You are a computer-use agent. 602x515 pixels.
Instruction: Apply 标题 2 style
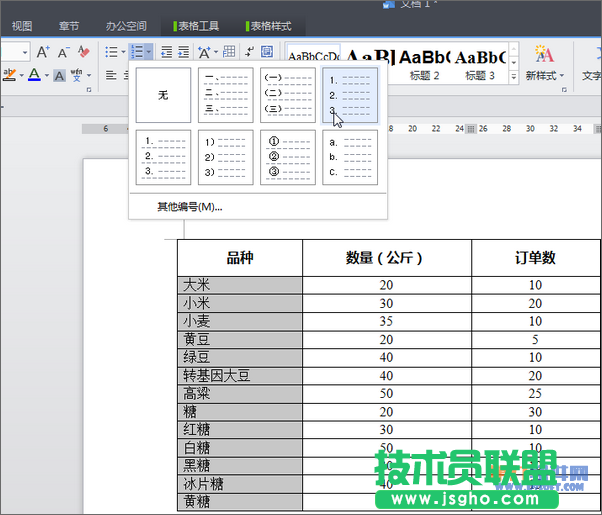pos(424,64)
